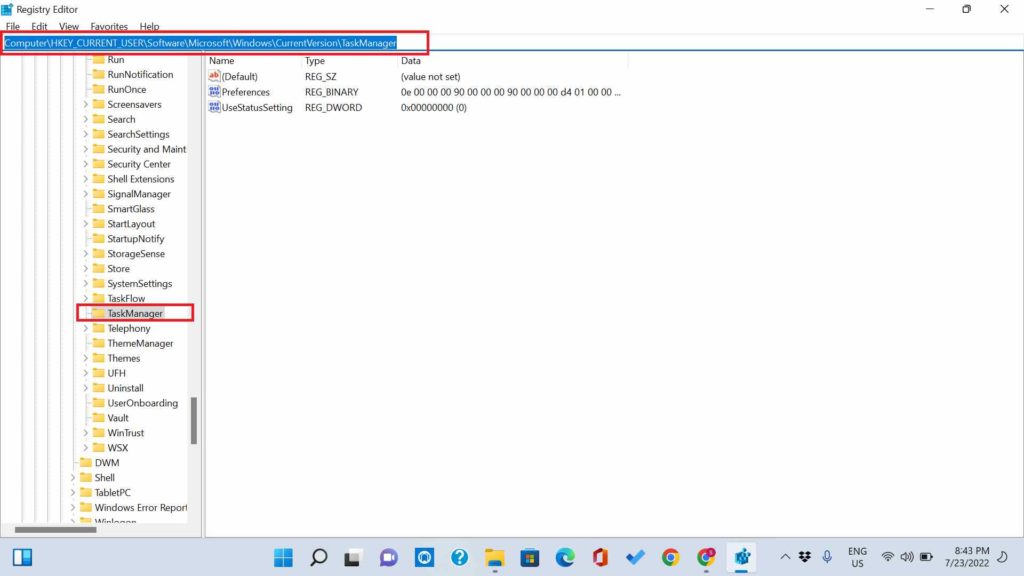Click the tree pane horizontal scrollbar thumb
This screenshot has width=1024, height=576.
click(56, 530)
